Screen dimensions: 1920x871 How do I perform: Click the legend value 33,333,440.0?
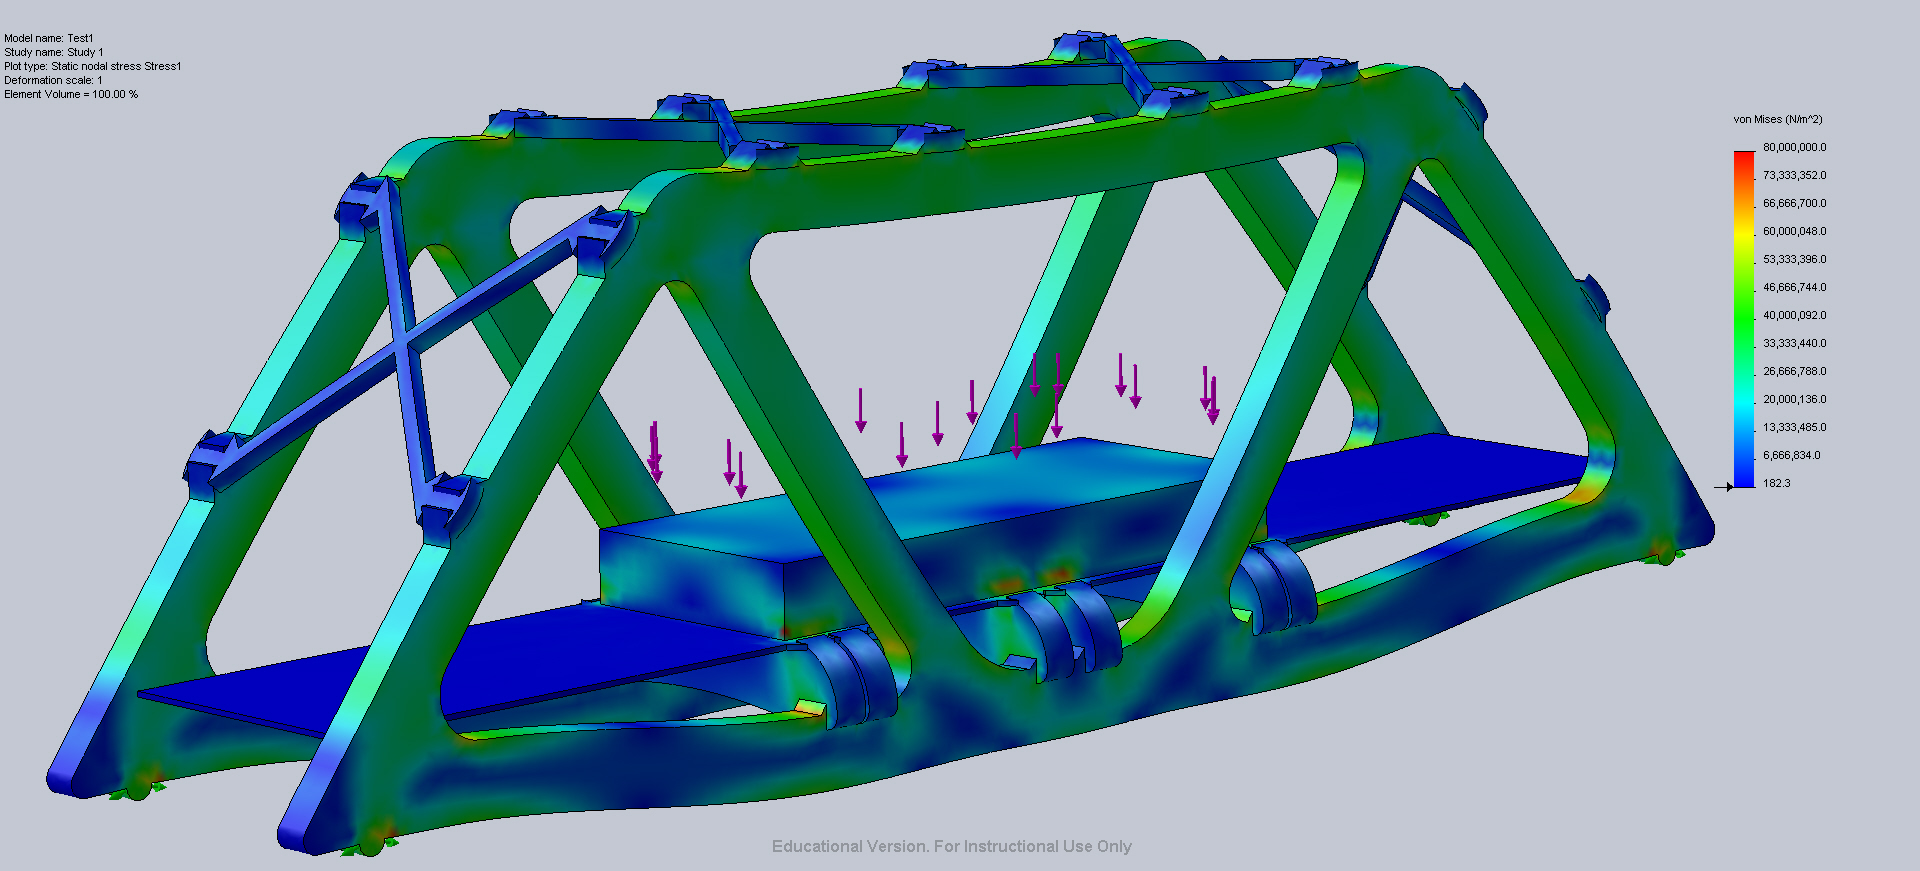[x=1794, y=343]
